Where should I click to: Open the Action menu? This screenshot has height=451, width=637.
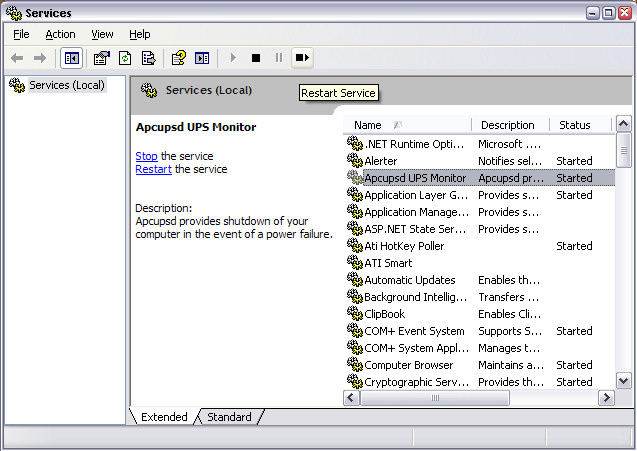(x=60, y=34)
